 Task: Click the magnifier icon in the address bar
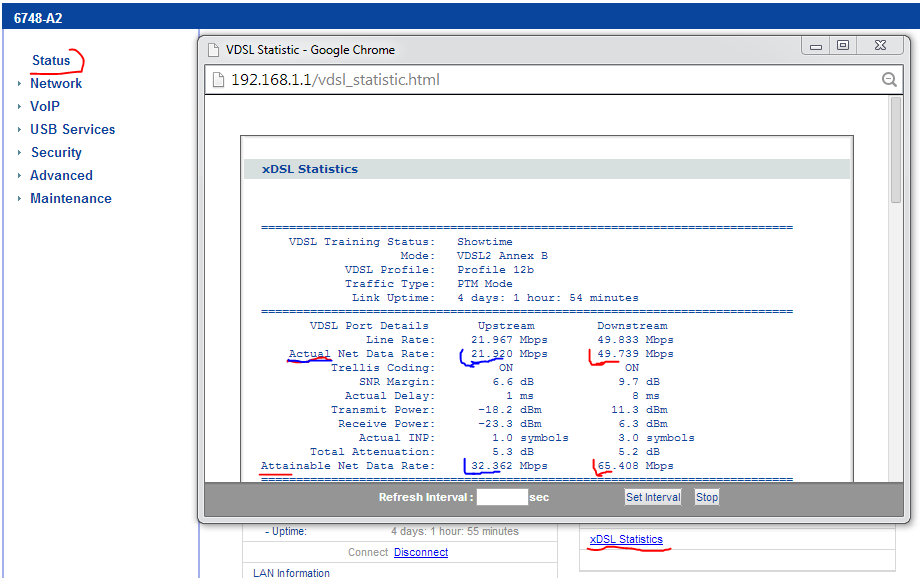(888, 80)
